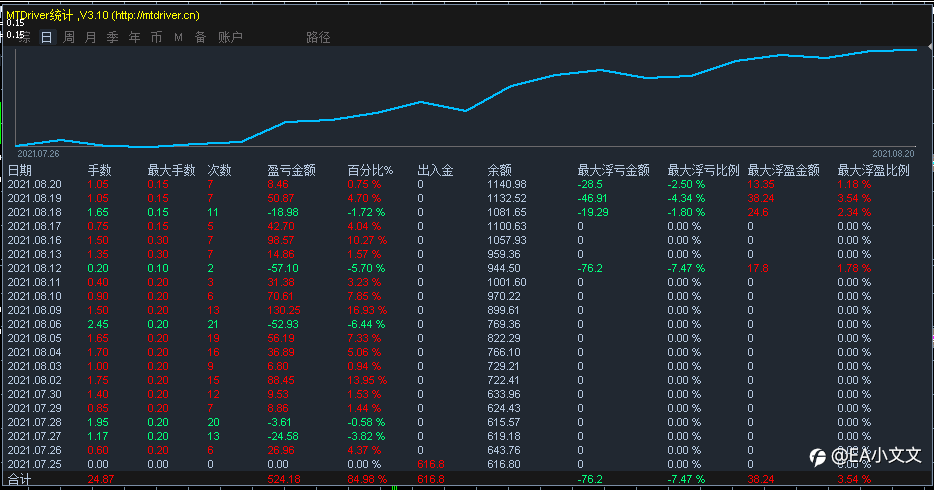934x490 pixels.
Task: Select the 2021.07.29 date row
Action: coord(35,408)
